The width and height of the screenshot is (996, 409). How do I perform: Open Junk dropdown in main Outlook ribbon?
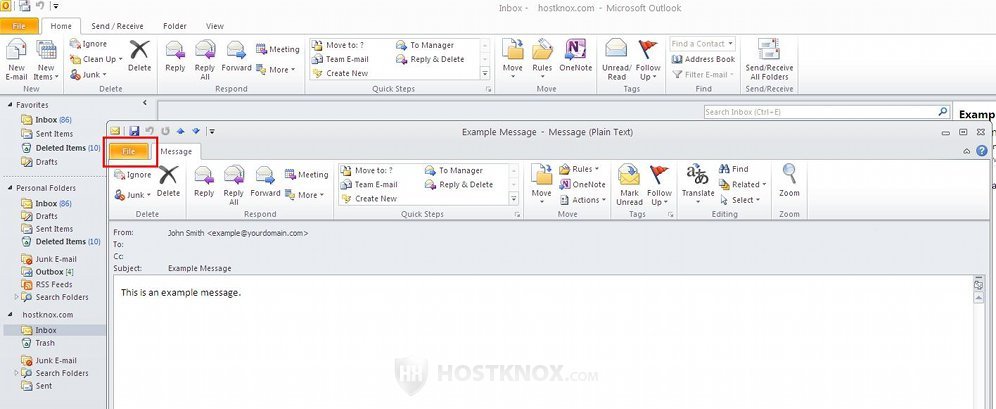(87, 74)
